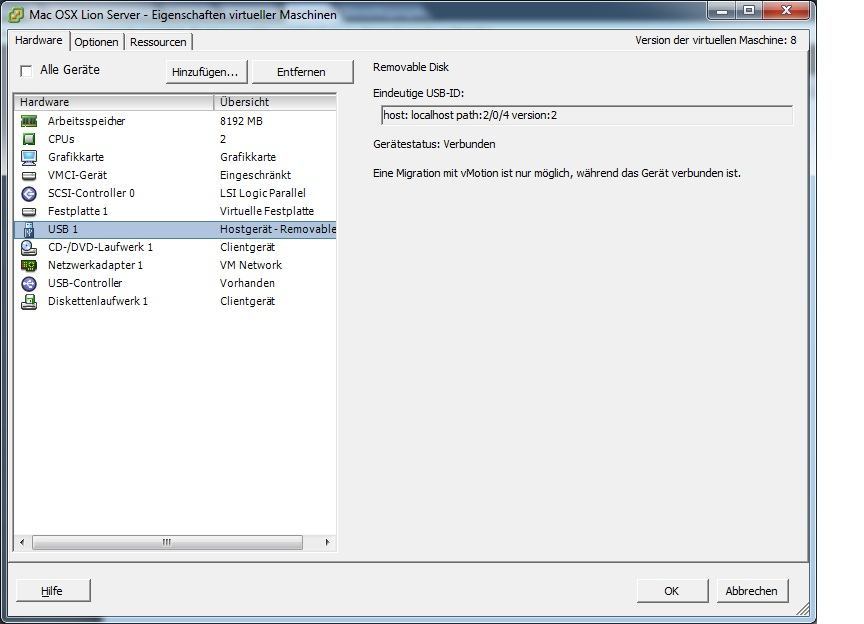The width and height of the screenshot is (864, 624).
Task: Click the Übersicht column header
Action: click(x=275, y=102)
